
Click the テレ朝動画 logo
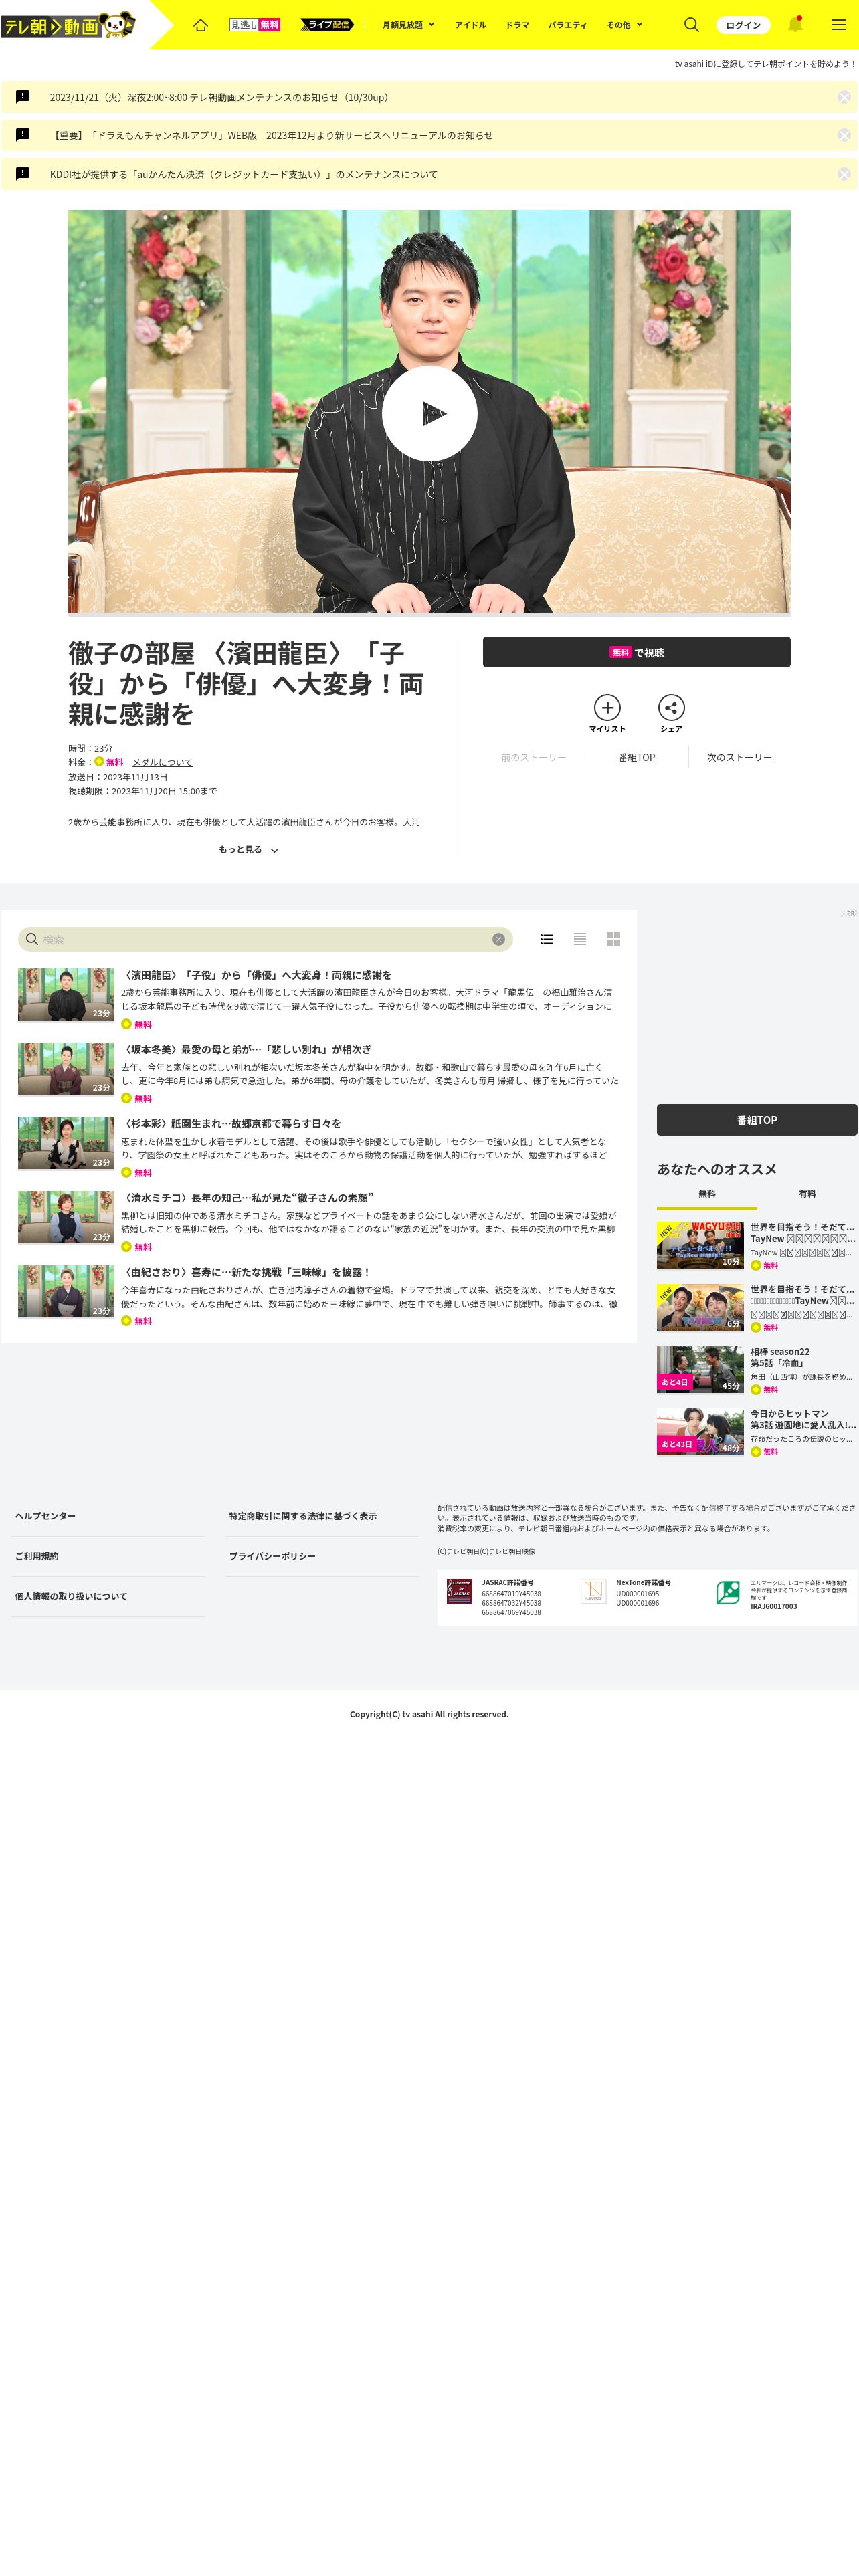(x=68, y=24)
